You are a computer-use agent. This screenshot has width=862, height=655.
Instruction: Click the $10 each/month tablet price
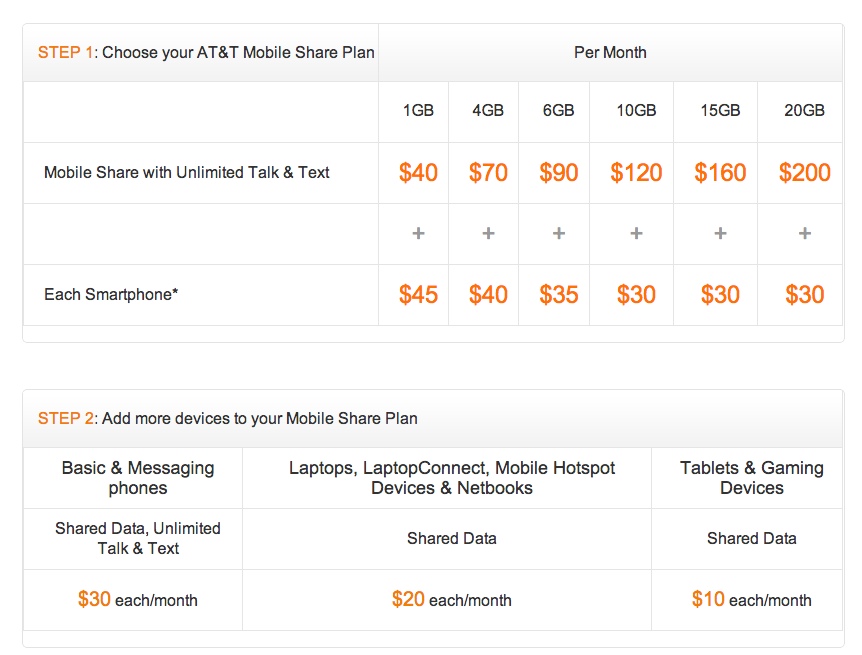(x=751, y=600)
